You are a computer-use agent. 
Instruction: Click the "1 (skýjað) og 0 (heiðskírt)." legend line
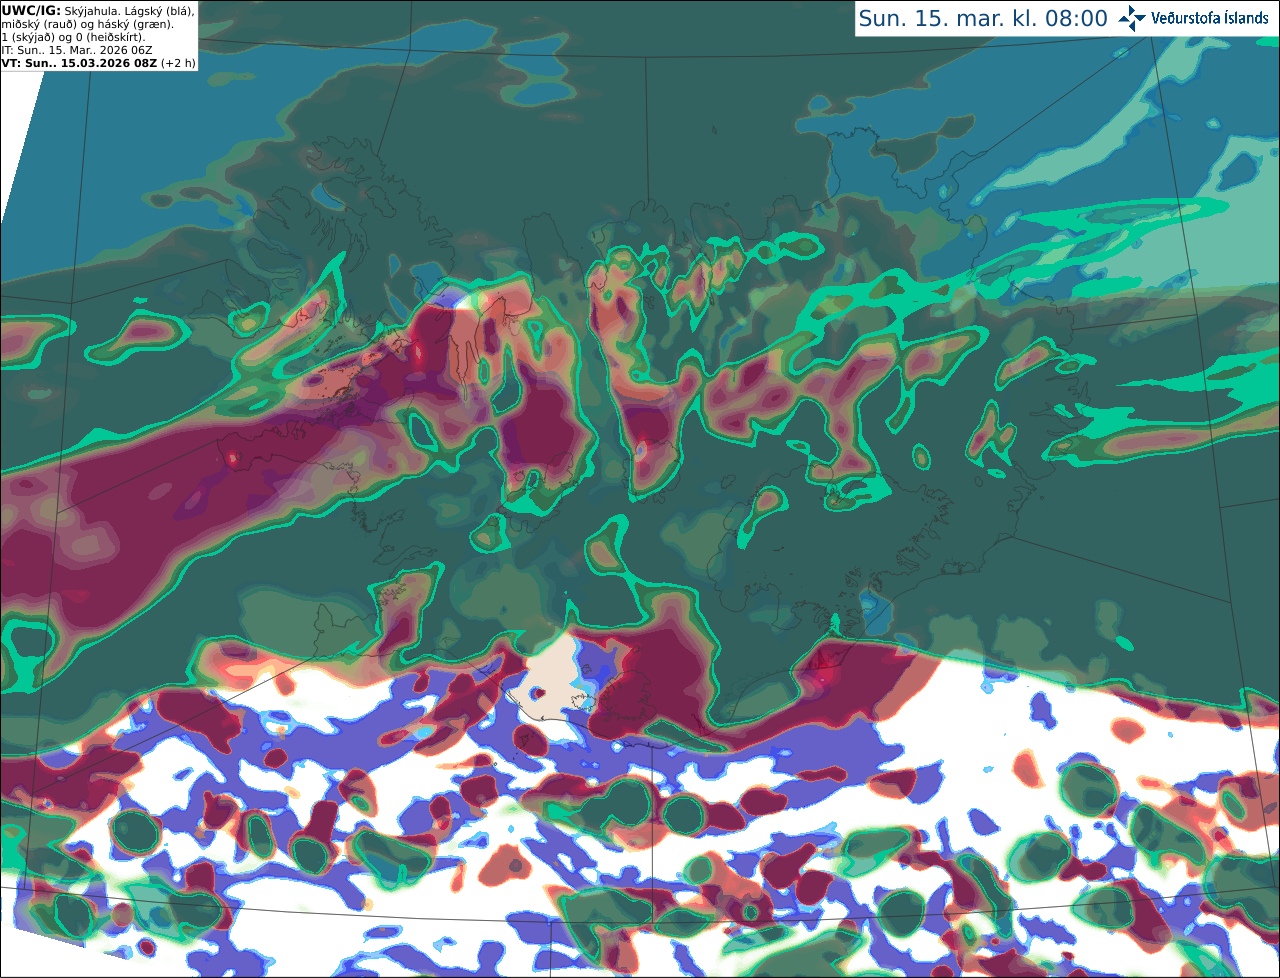coord(73,36)
